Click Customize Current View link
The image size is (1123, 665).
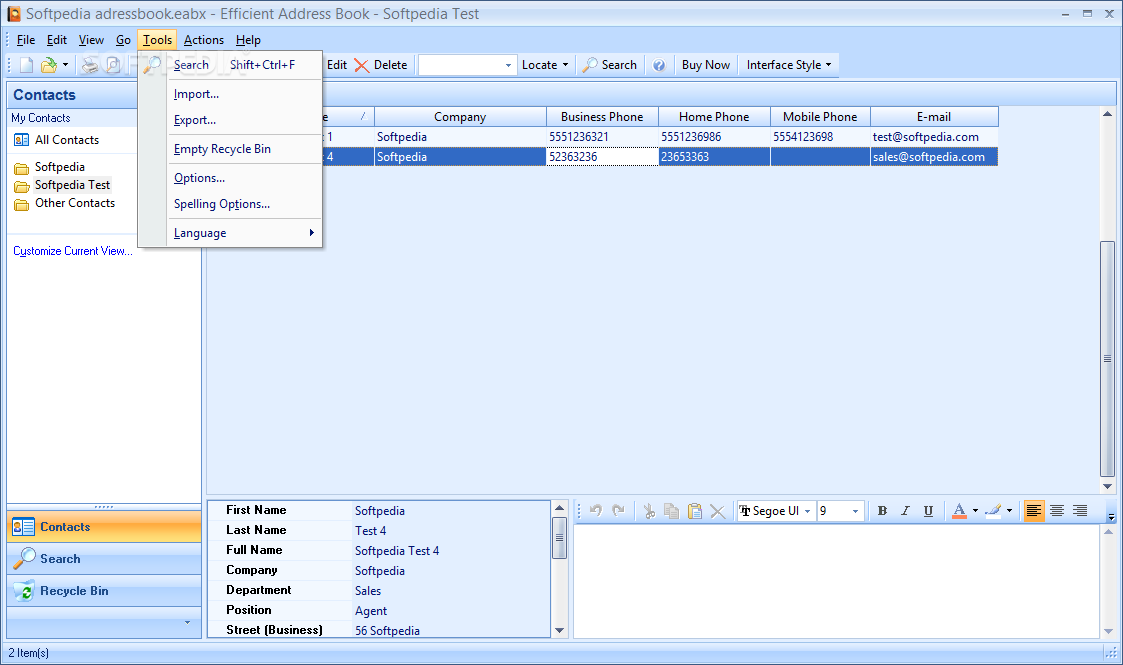click(72, 251)
